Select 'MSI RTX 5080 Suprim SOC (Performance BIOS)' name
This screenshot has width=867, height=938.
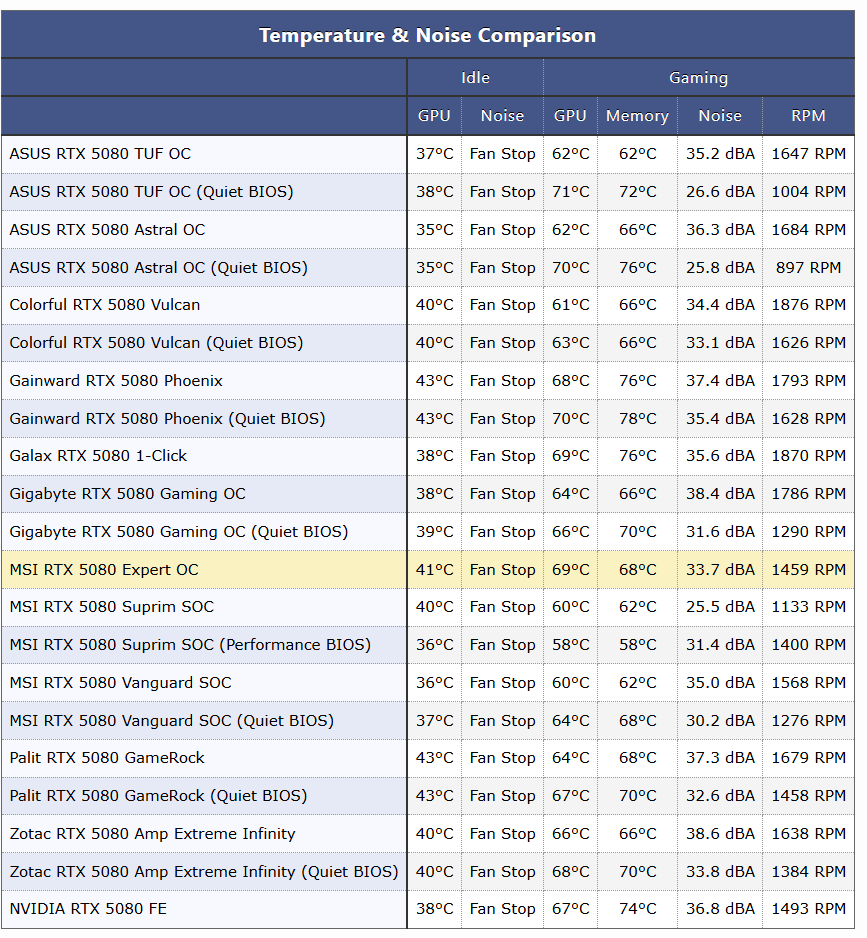190,645
